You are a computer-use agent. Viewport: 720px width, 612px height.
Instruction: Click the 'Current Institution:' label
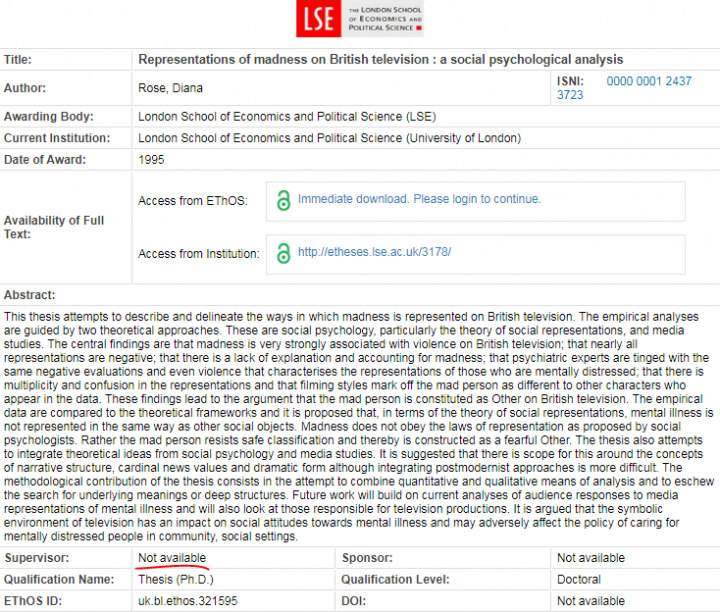click(57, 138)
